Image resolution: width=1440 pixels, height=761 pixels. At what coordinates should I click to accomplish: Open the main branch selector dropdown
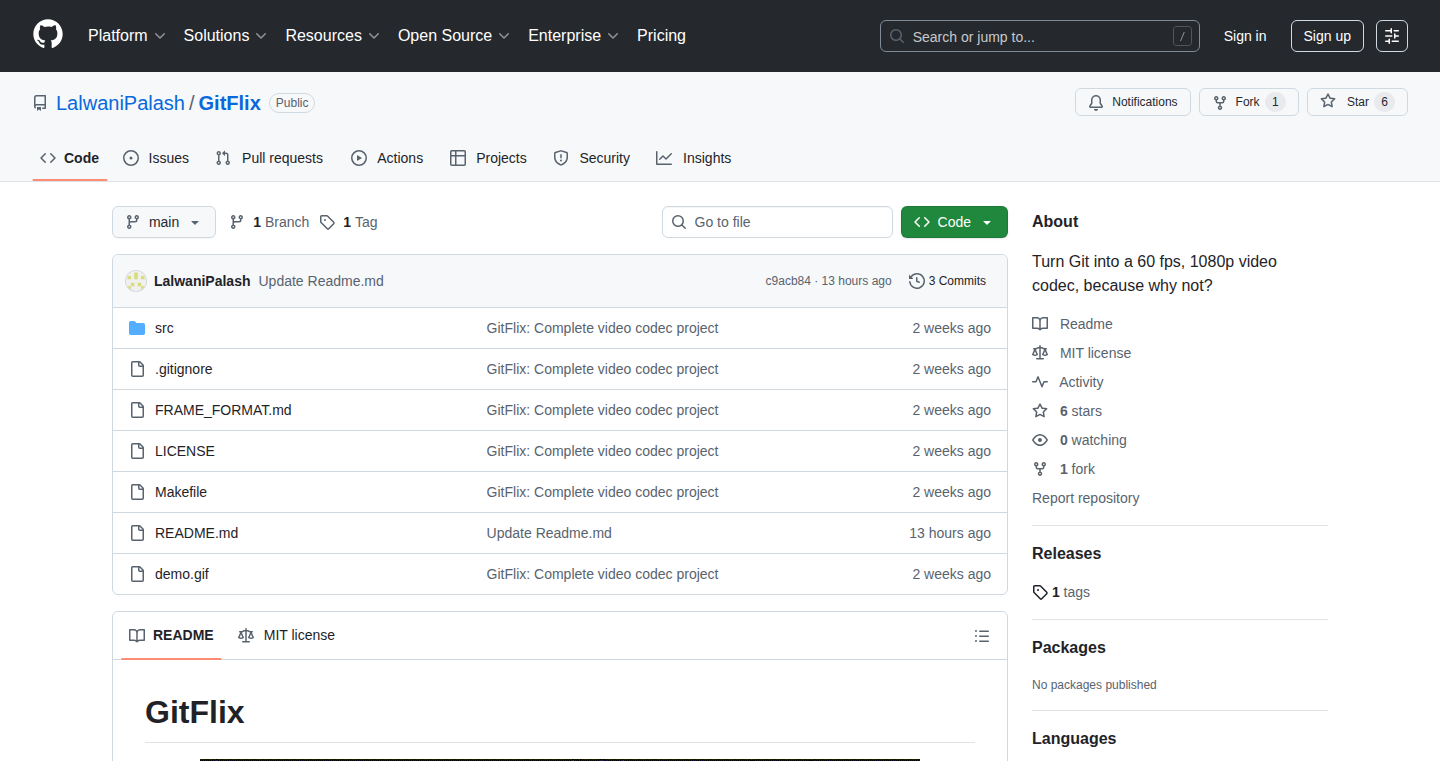coord(164,222)
